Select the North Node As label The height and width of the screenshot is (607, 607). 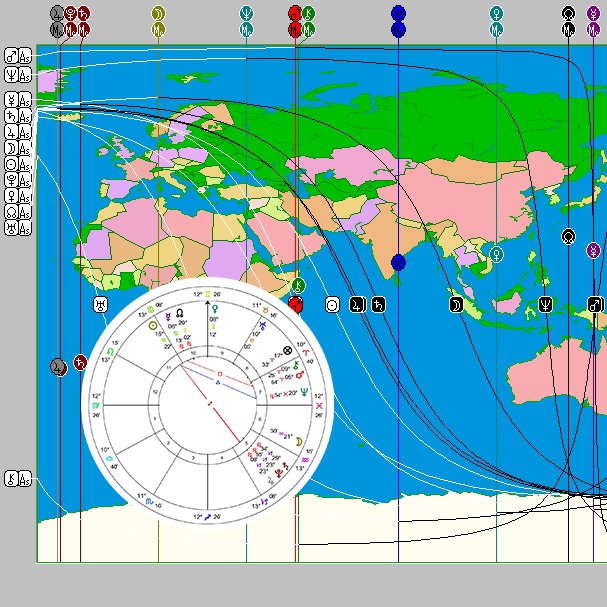click(x=18, y=212)
